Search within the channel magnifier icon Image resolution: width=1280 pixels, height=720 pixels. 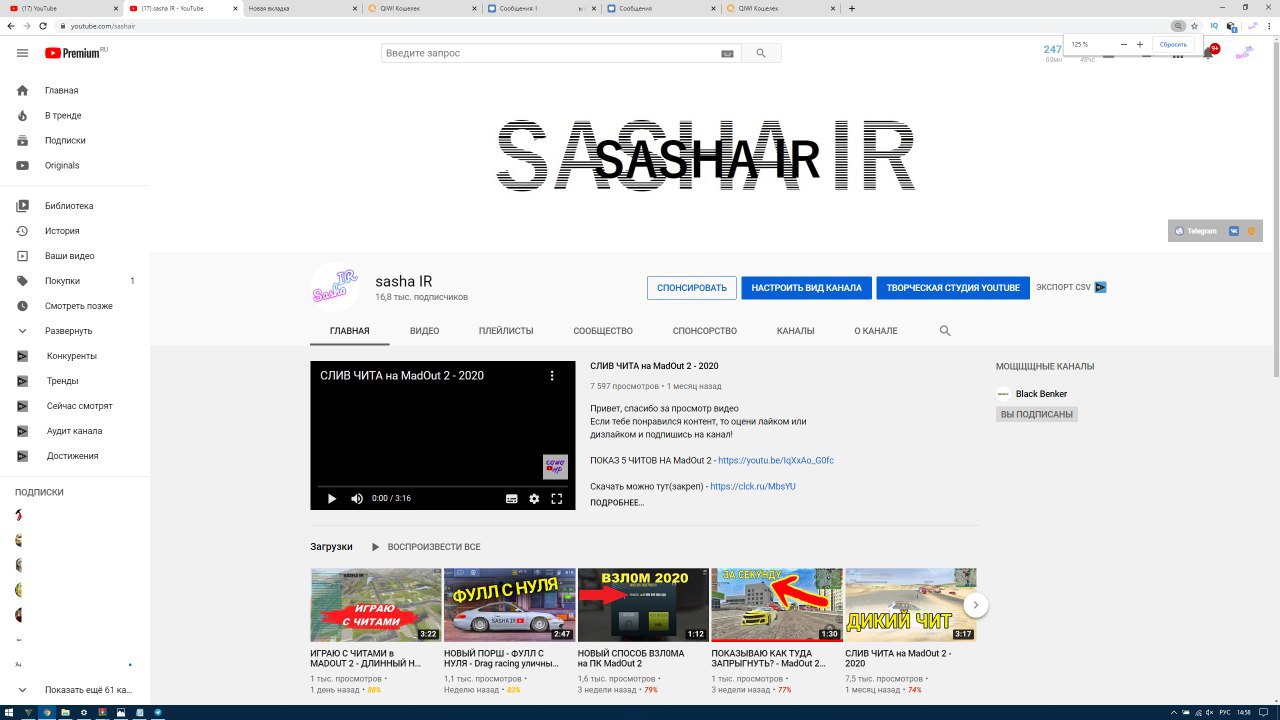(x=945, y=331)
